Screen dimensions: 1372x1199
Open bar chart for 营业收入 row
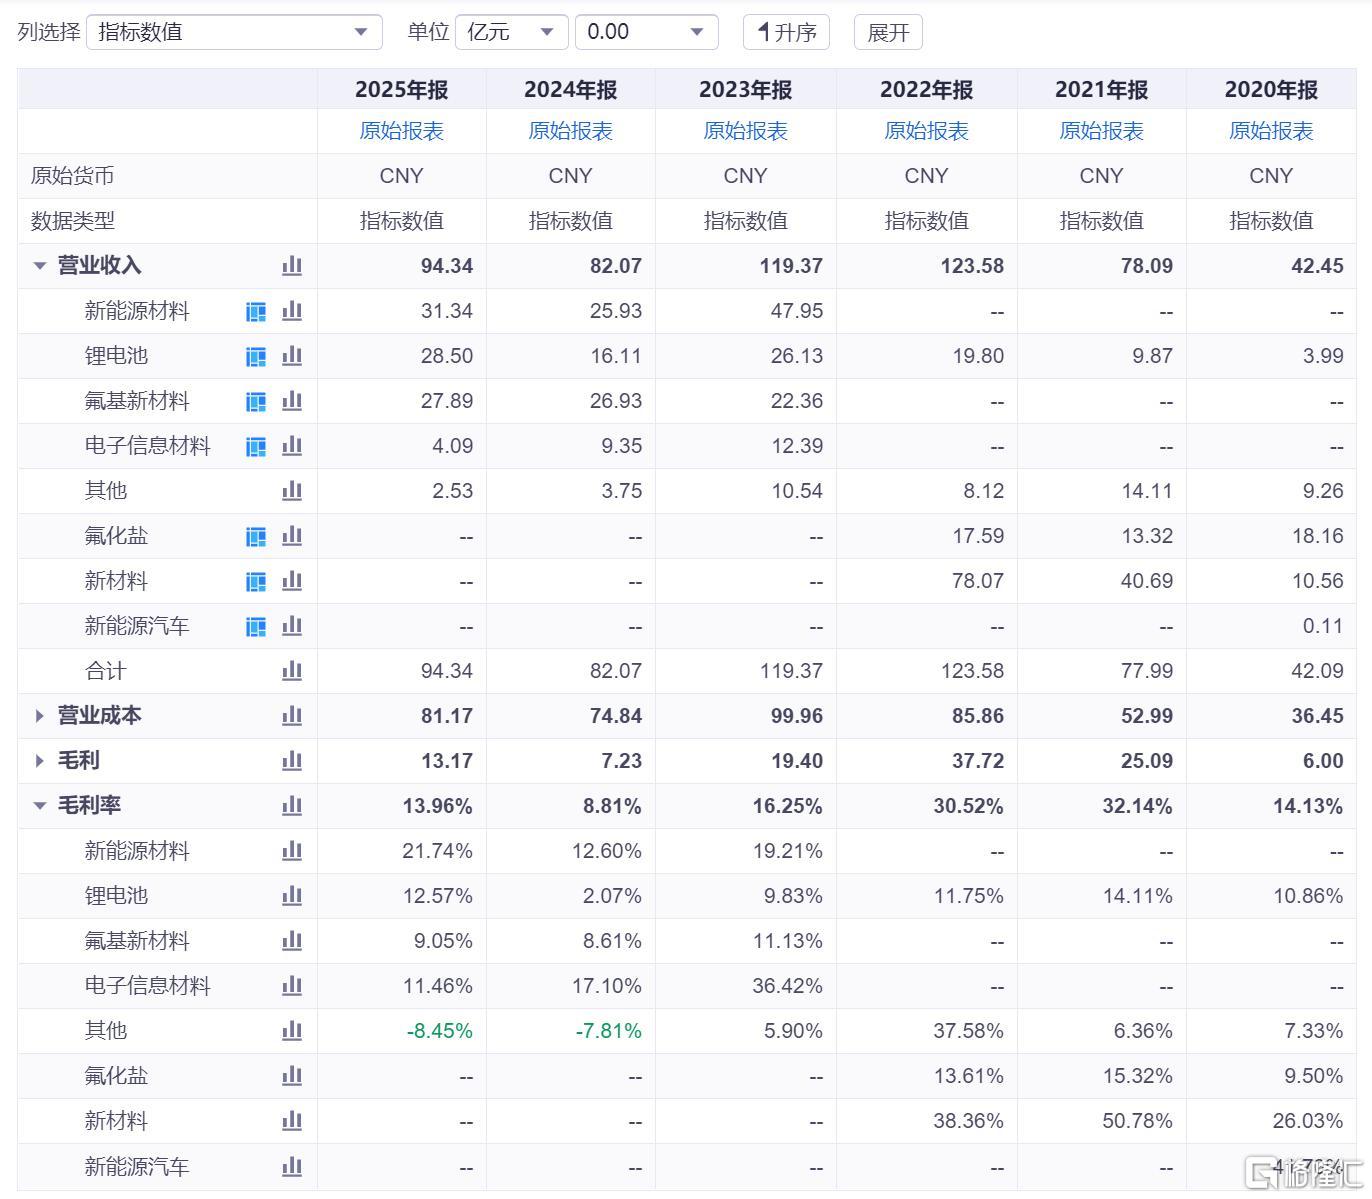(292, 266)
